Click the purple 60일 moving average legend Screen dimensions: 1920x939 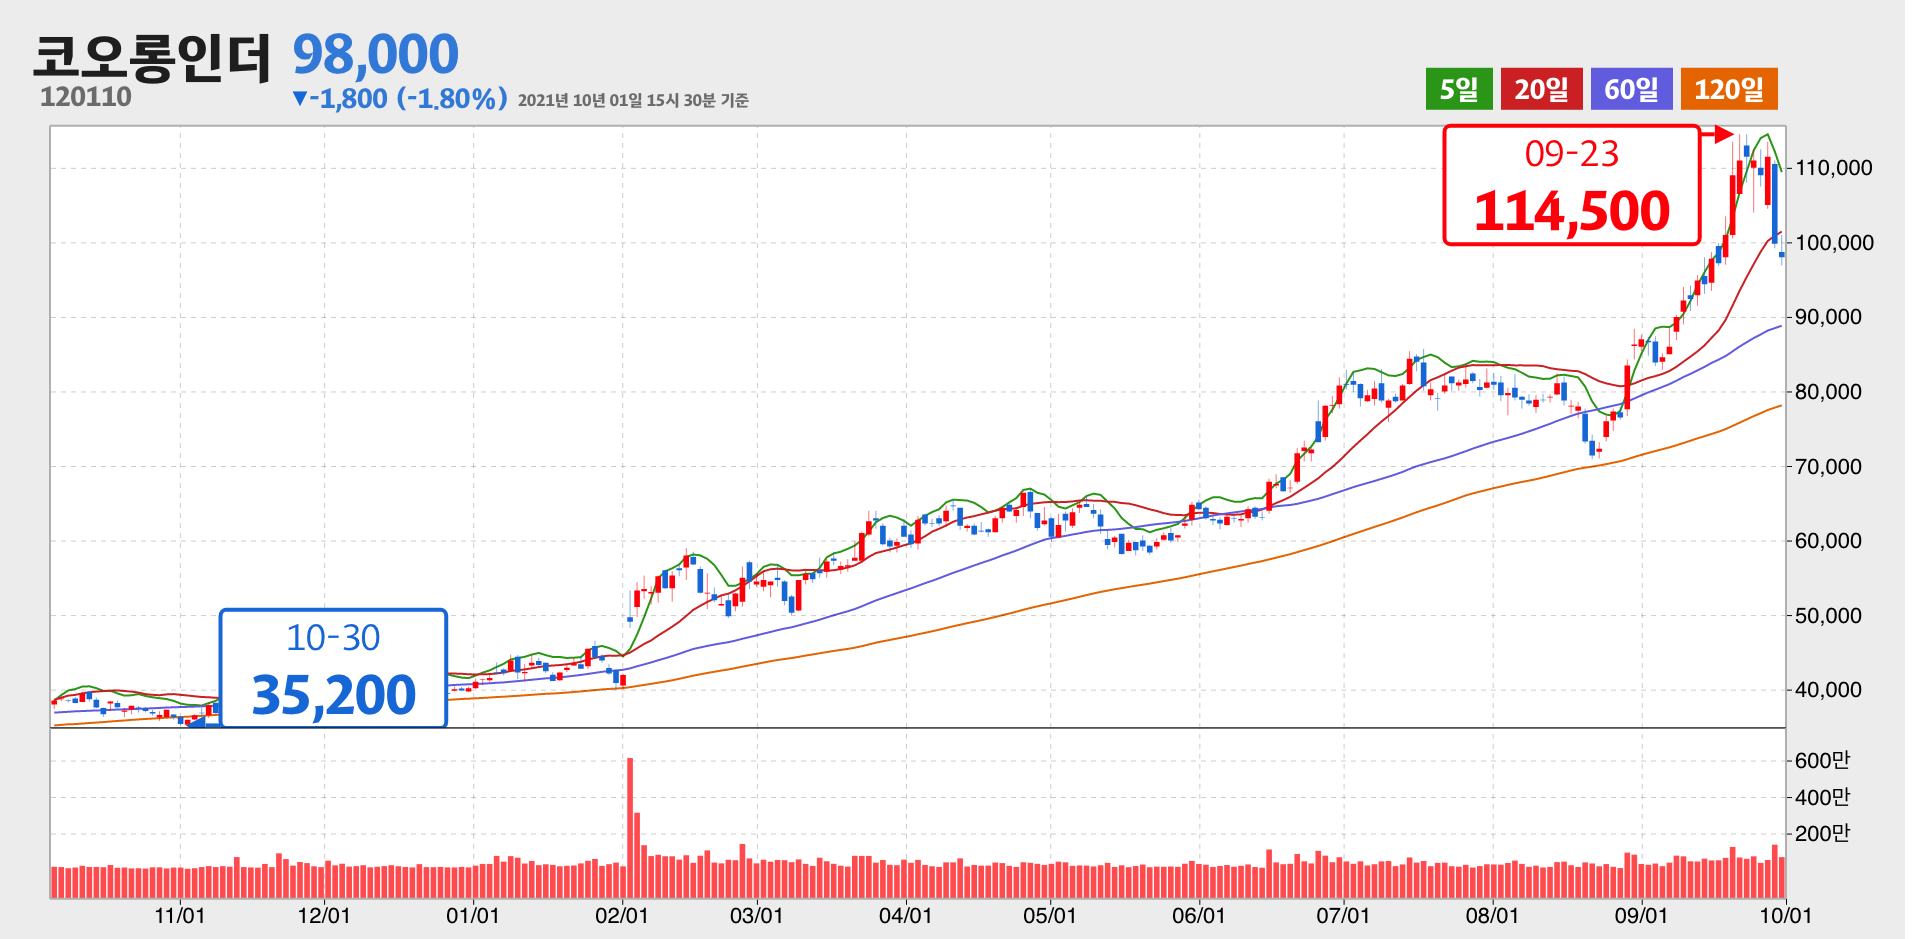1631,89
